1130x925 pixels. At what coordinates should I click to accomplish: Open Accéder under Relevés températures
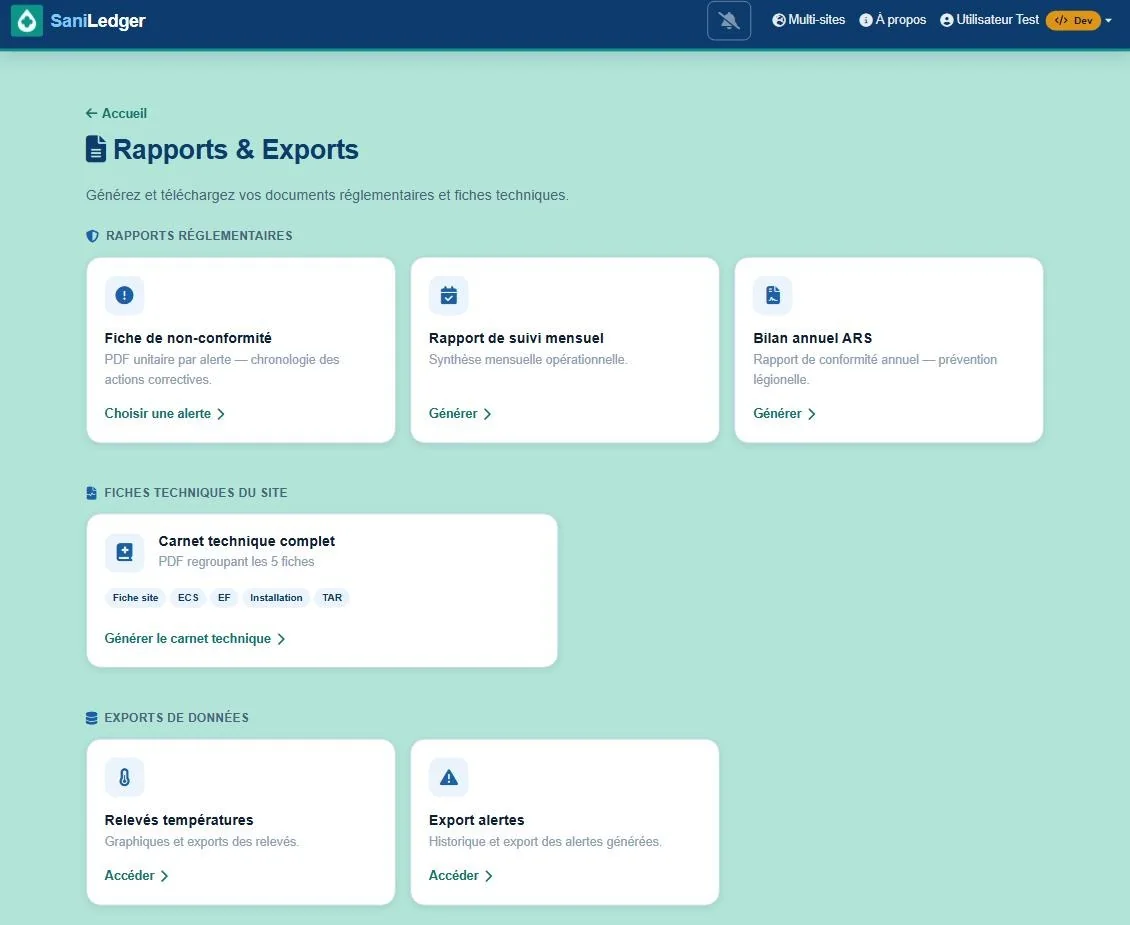136,875
